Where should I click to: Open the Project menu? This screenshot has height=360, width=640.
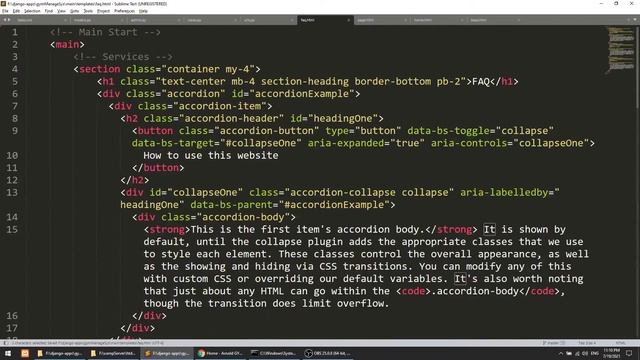[x=103, y=11]
